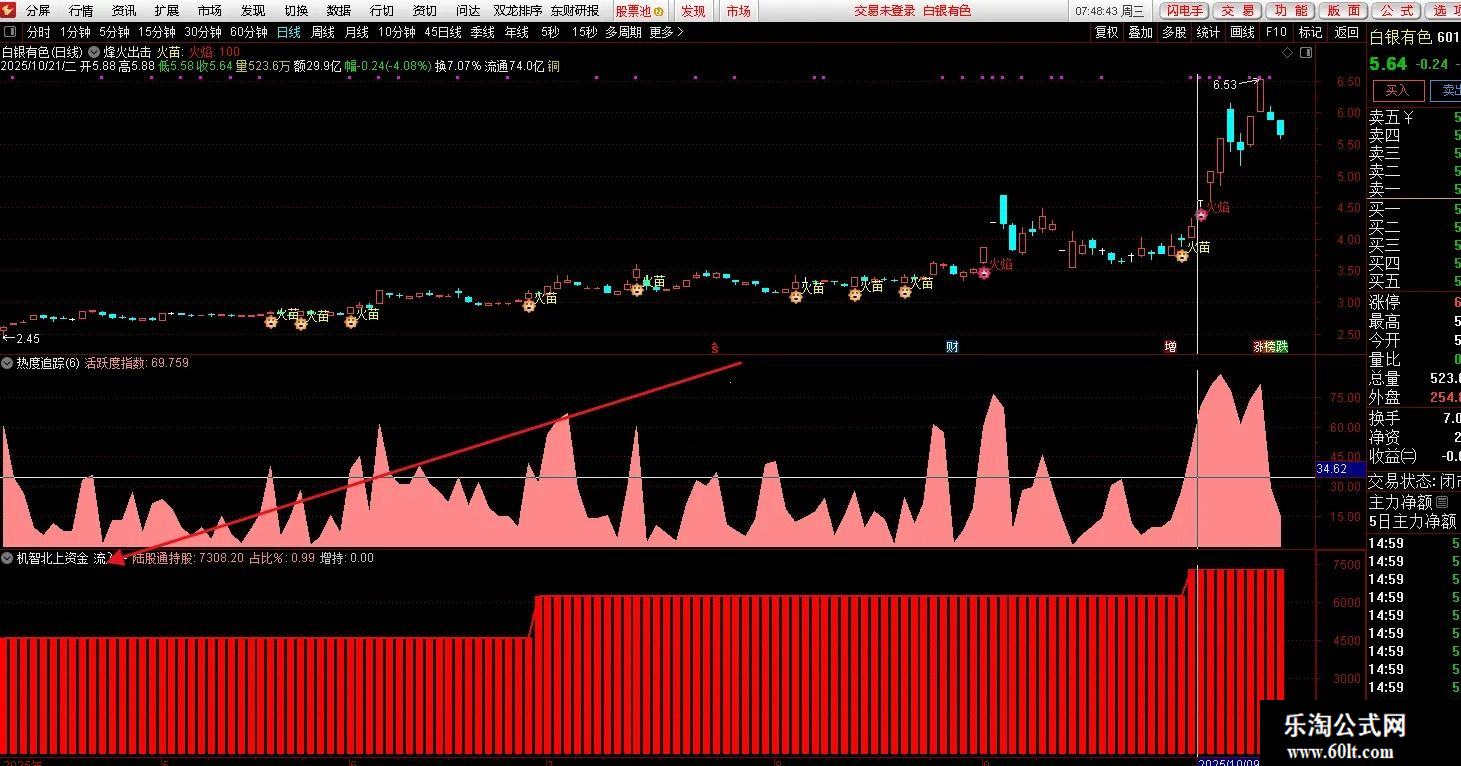Expand the 机智北上资金 indicator arrow
This screenshot has height=766, width=1461.
[7, 558]
